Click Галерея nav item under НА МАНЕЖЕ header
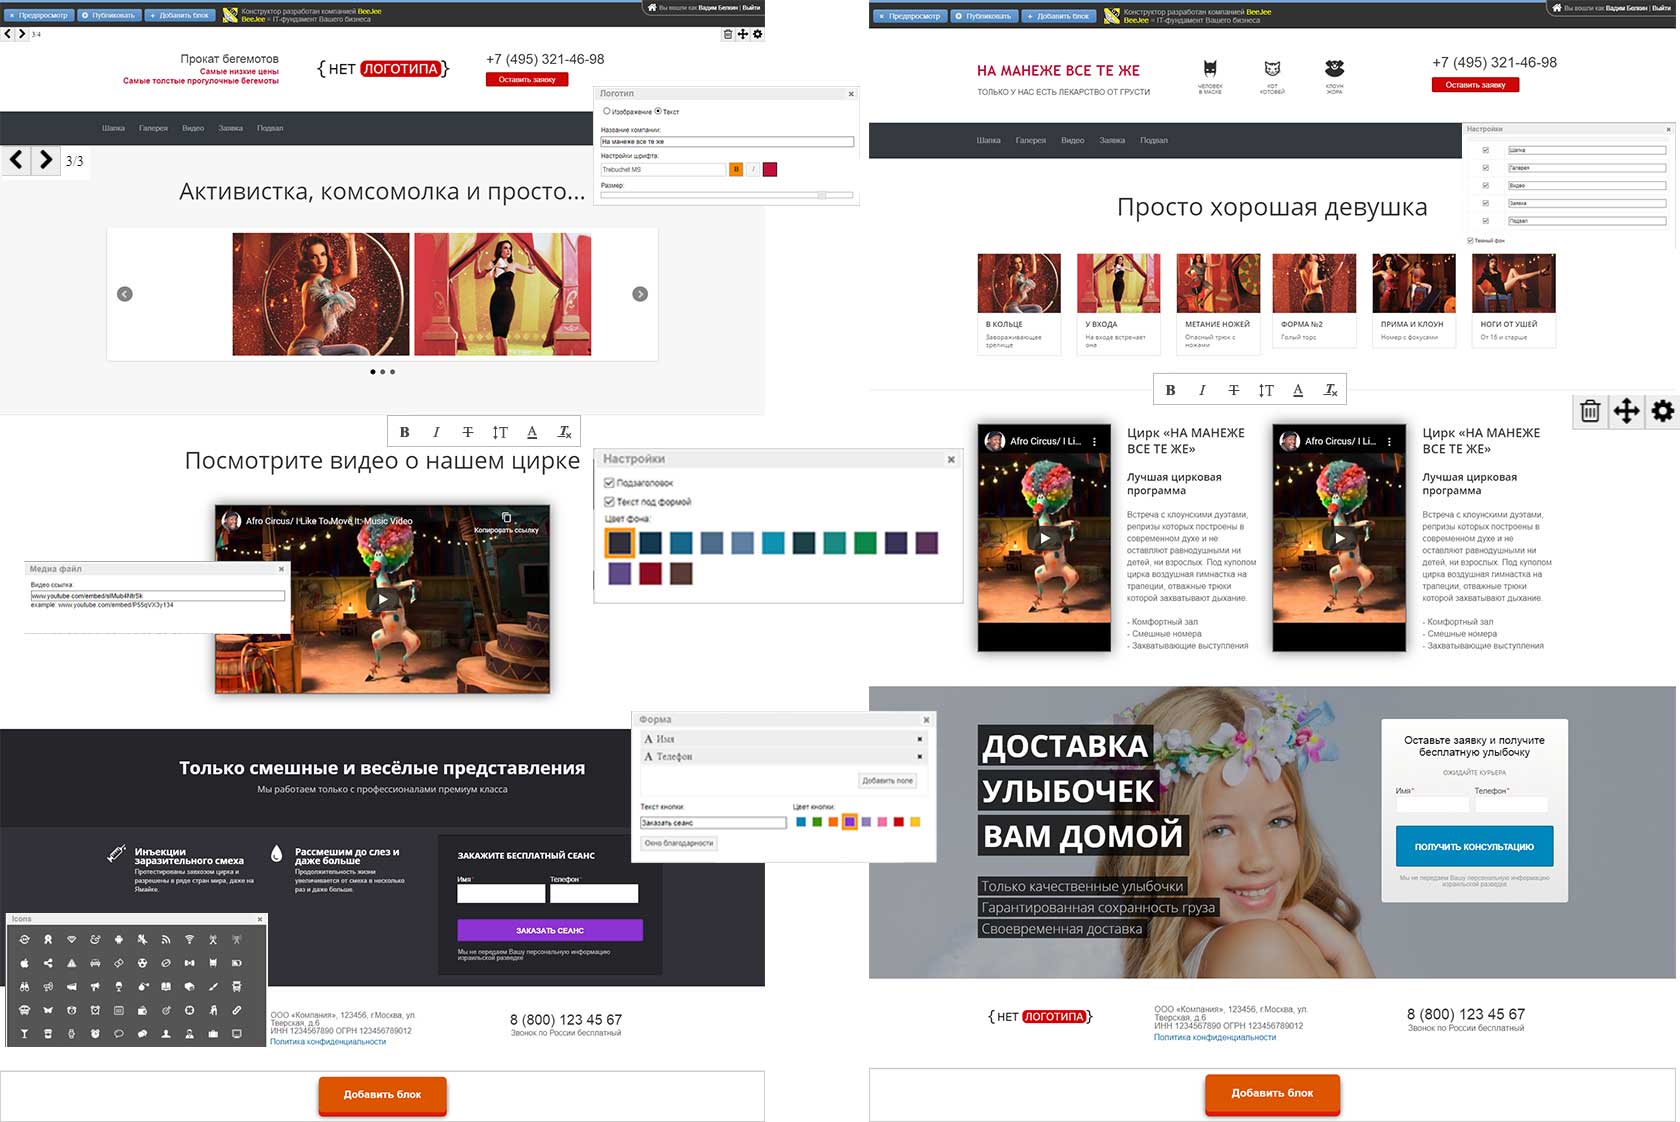This screenshot has height=1122, width=1680. point(1030,140)
